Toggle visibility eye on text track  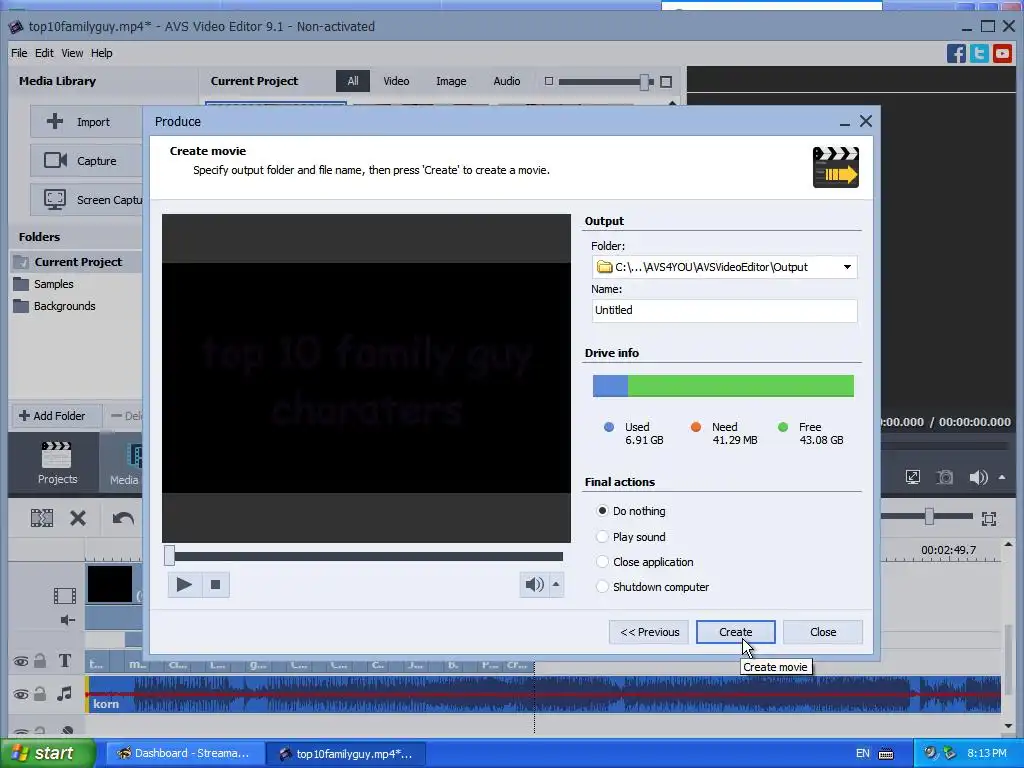(x=21, y=662)
